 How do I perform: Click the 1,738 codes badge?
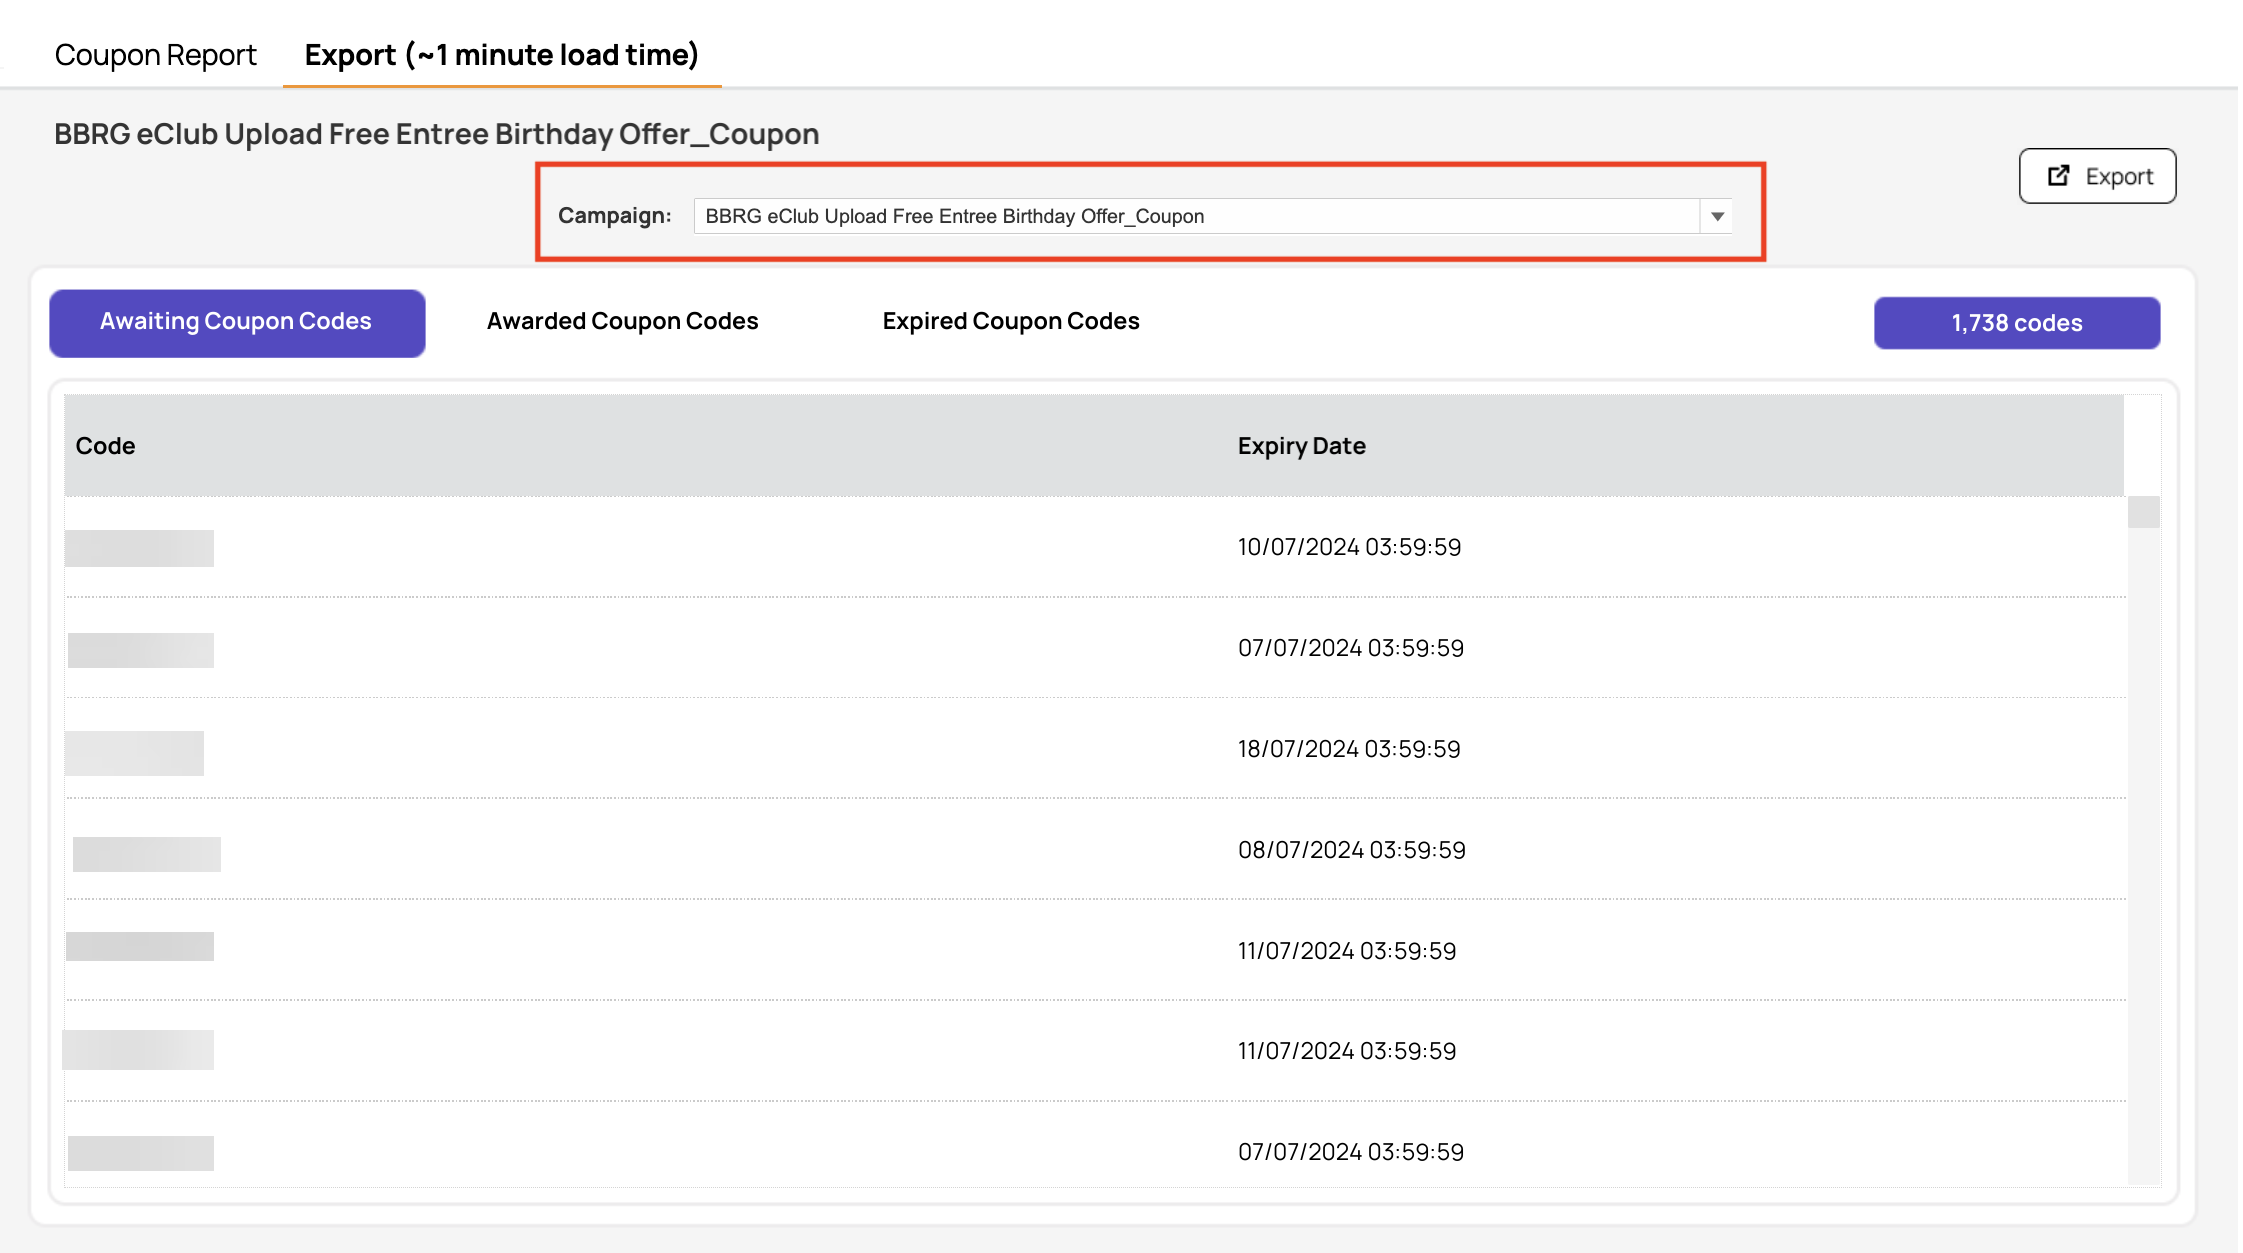tap(2017, 323)
